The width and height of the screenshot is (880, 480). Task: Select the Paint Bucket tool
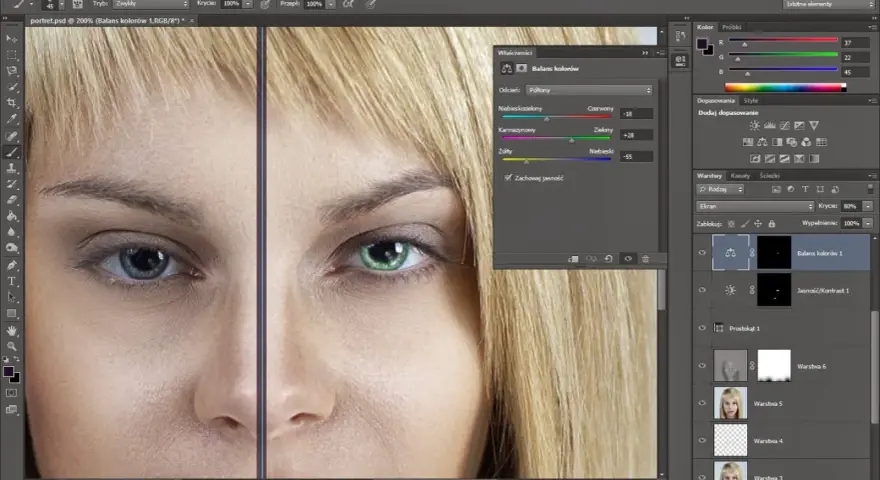pos(11,216)
